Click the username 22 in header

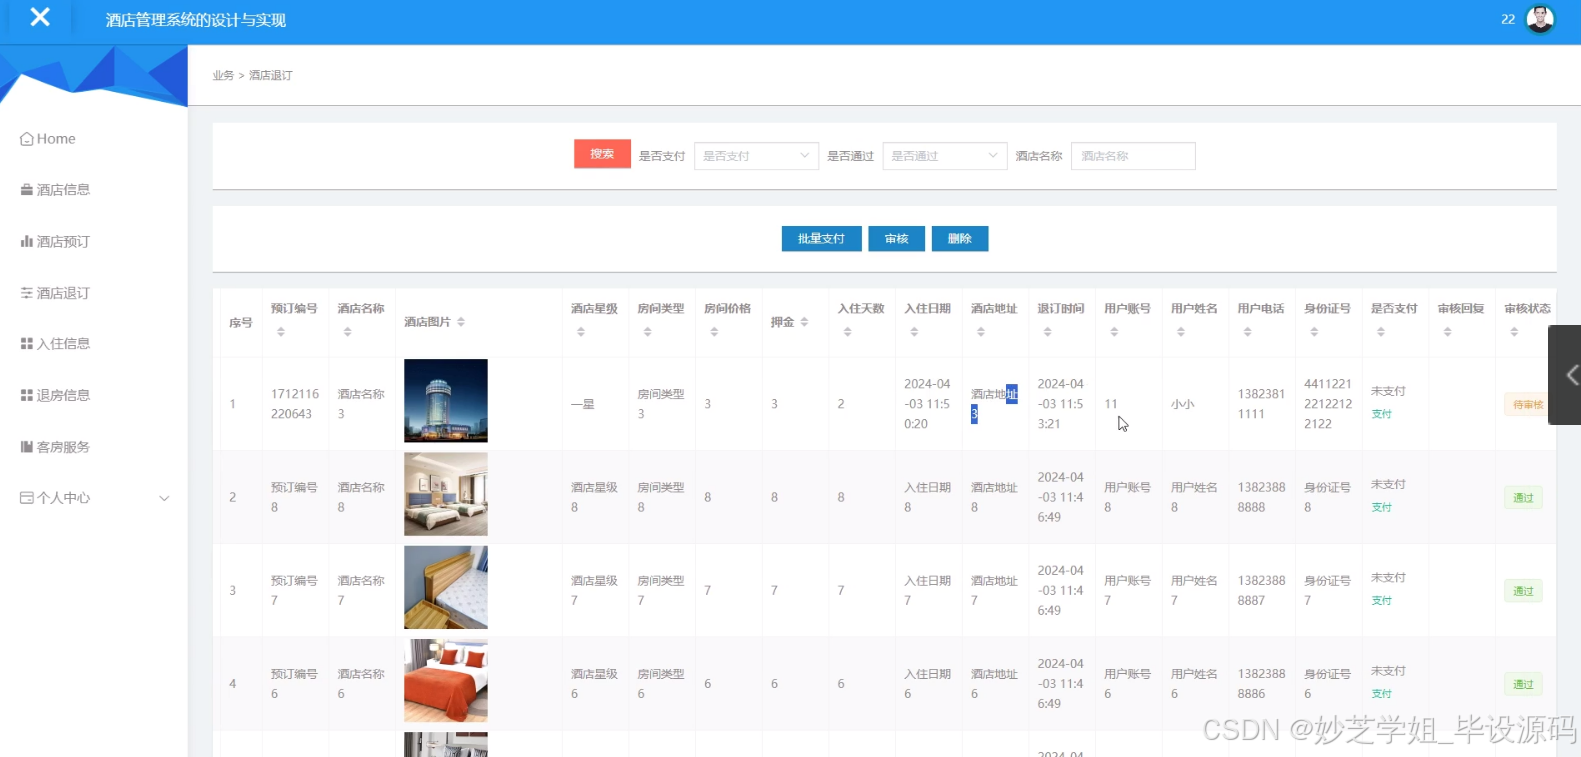coord(1508,19)
